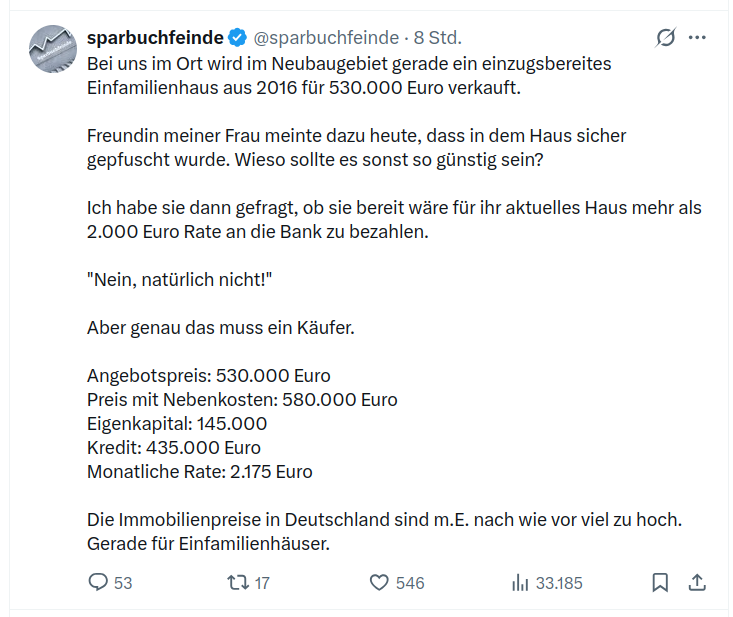Open view analytics bar chart icon

tap(520, 583)
